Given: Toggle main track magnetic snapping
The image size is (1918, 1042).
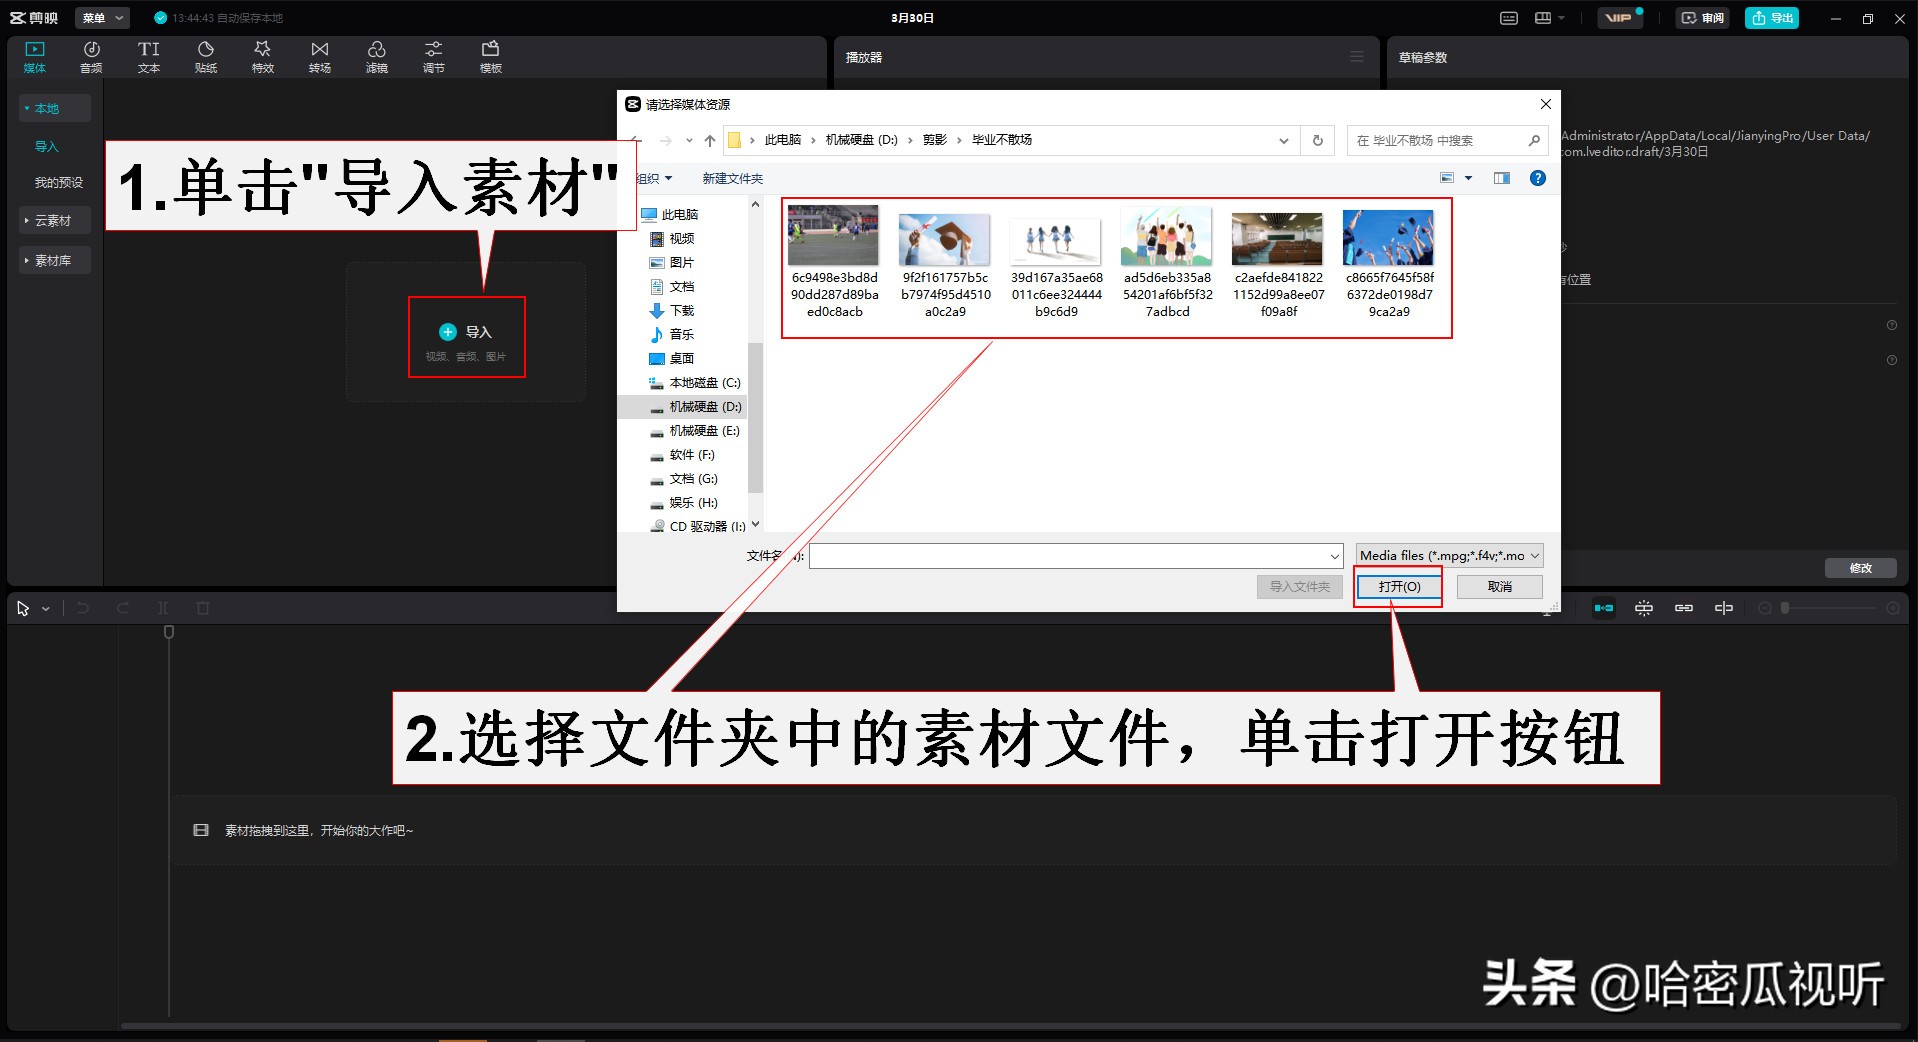Looking at the screenshot, I should click(x=1603, y=607).
